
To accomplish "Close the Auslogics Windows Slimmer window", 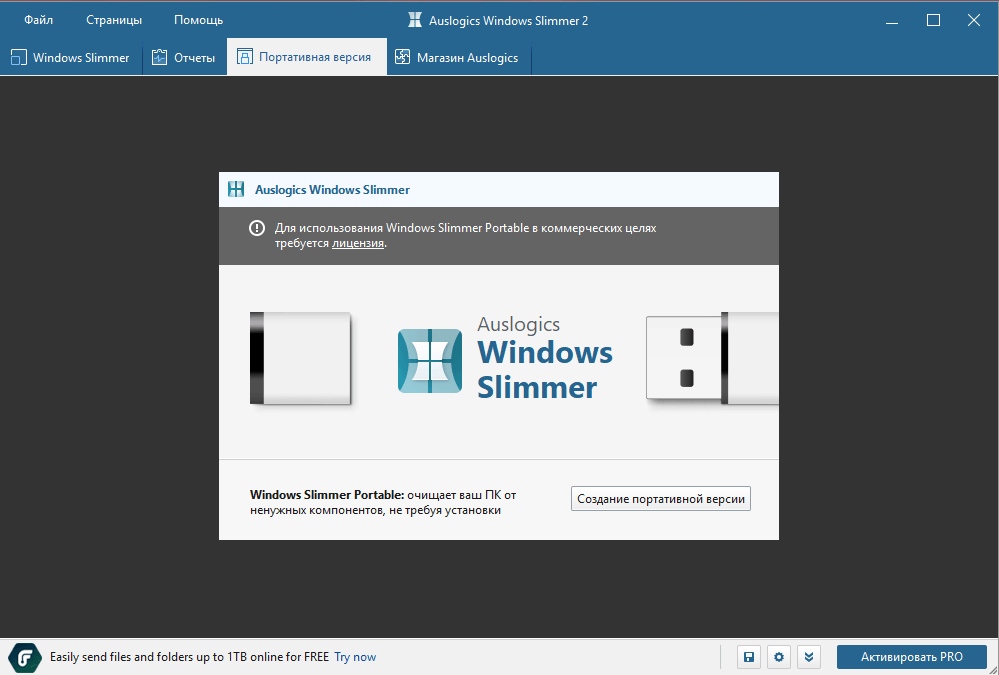I will point(974,20).
